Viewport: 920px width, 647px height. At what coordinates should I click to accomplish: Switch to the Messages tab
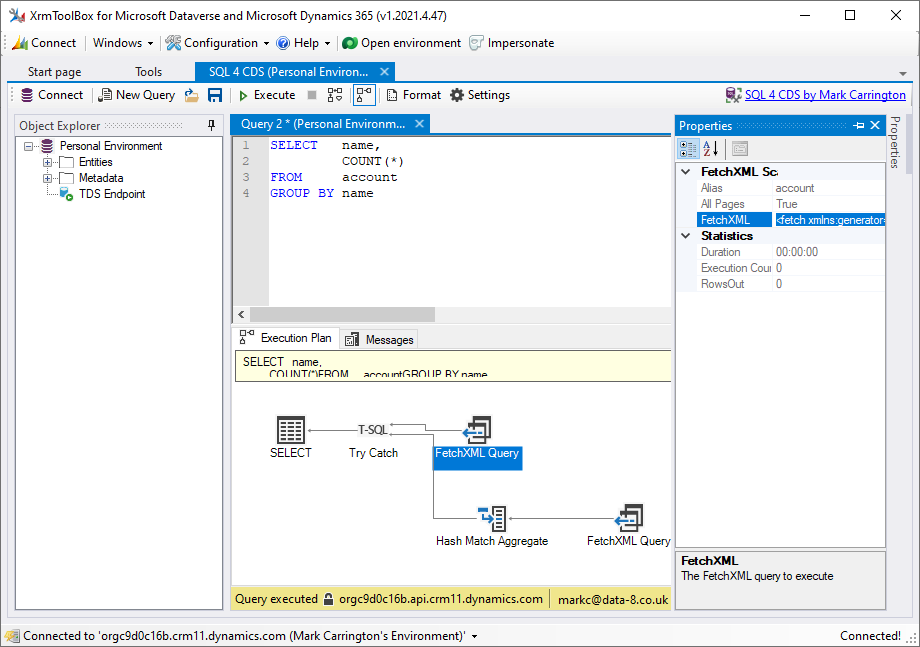pyautogui.click(x=380, y=340)
